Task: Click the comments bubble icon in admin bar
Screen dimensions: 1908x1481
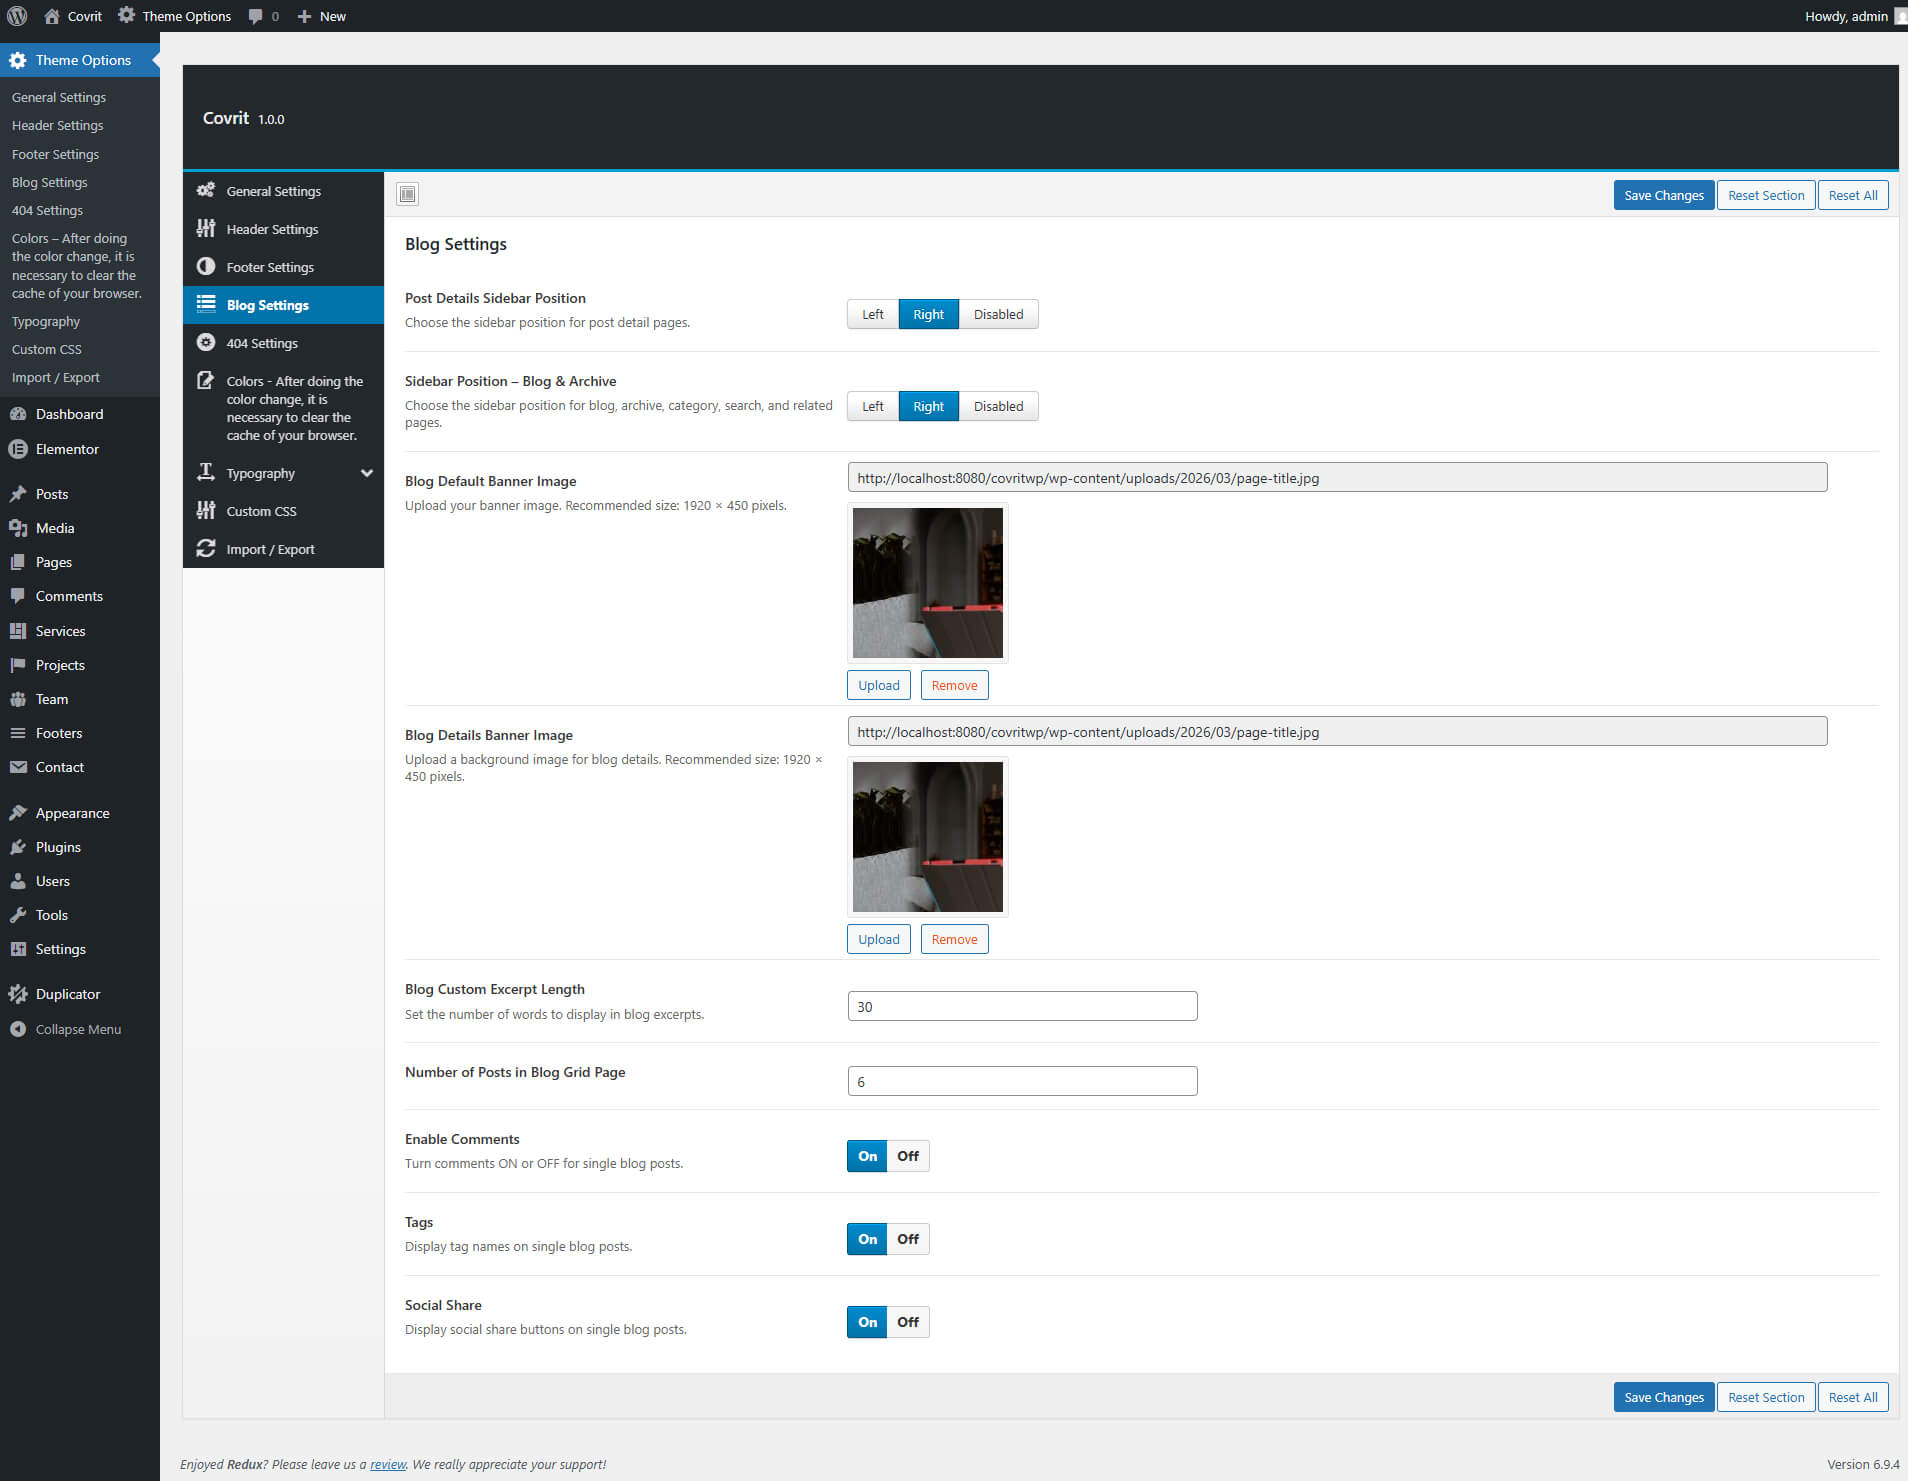Action: 256,16
